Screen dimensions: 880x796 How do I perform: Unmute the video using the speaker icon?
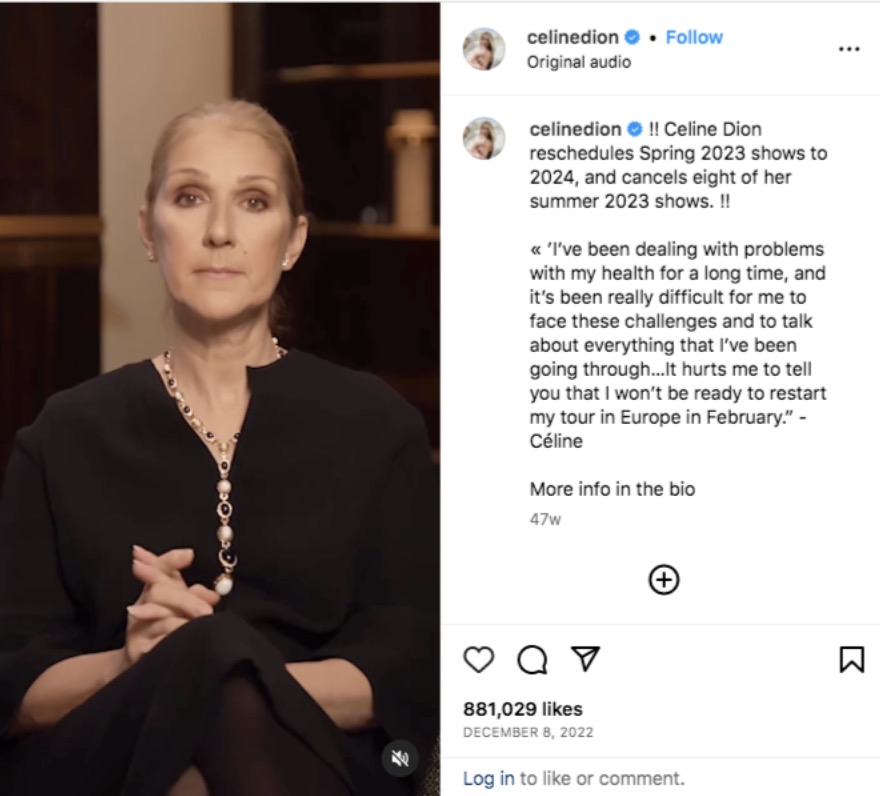coord(400,759)
